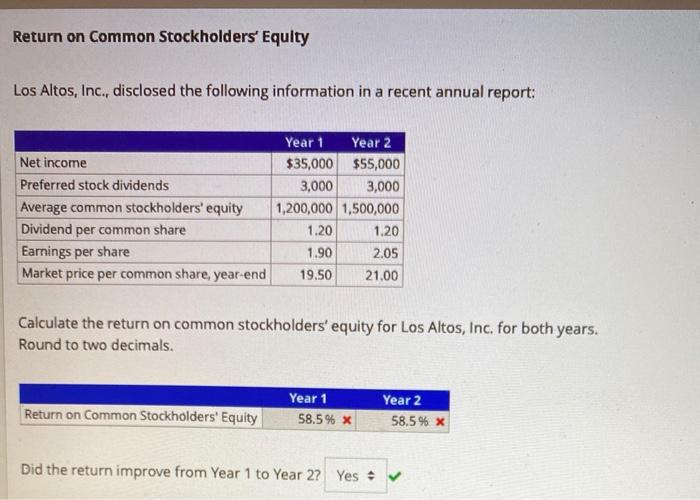Click the dropdown arrows next to Yes
Viewport: 700px width, 500px height.
371,476
